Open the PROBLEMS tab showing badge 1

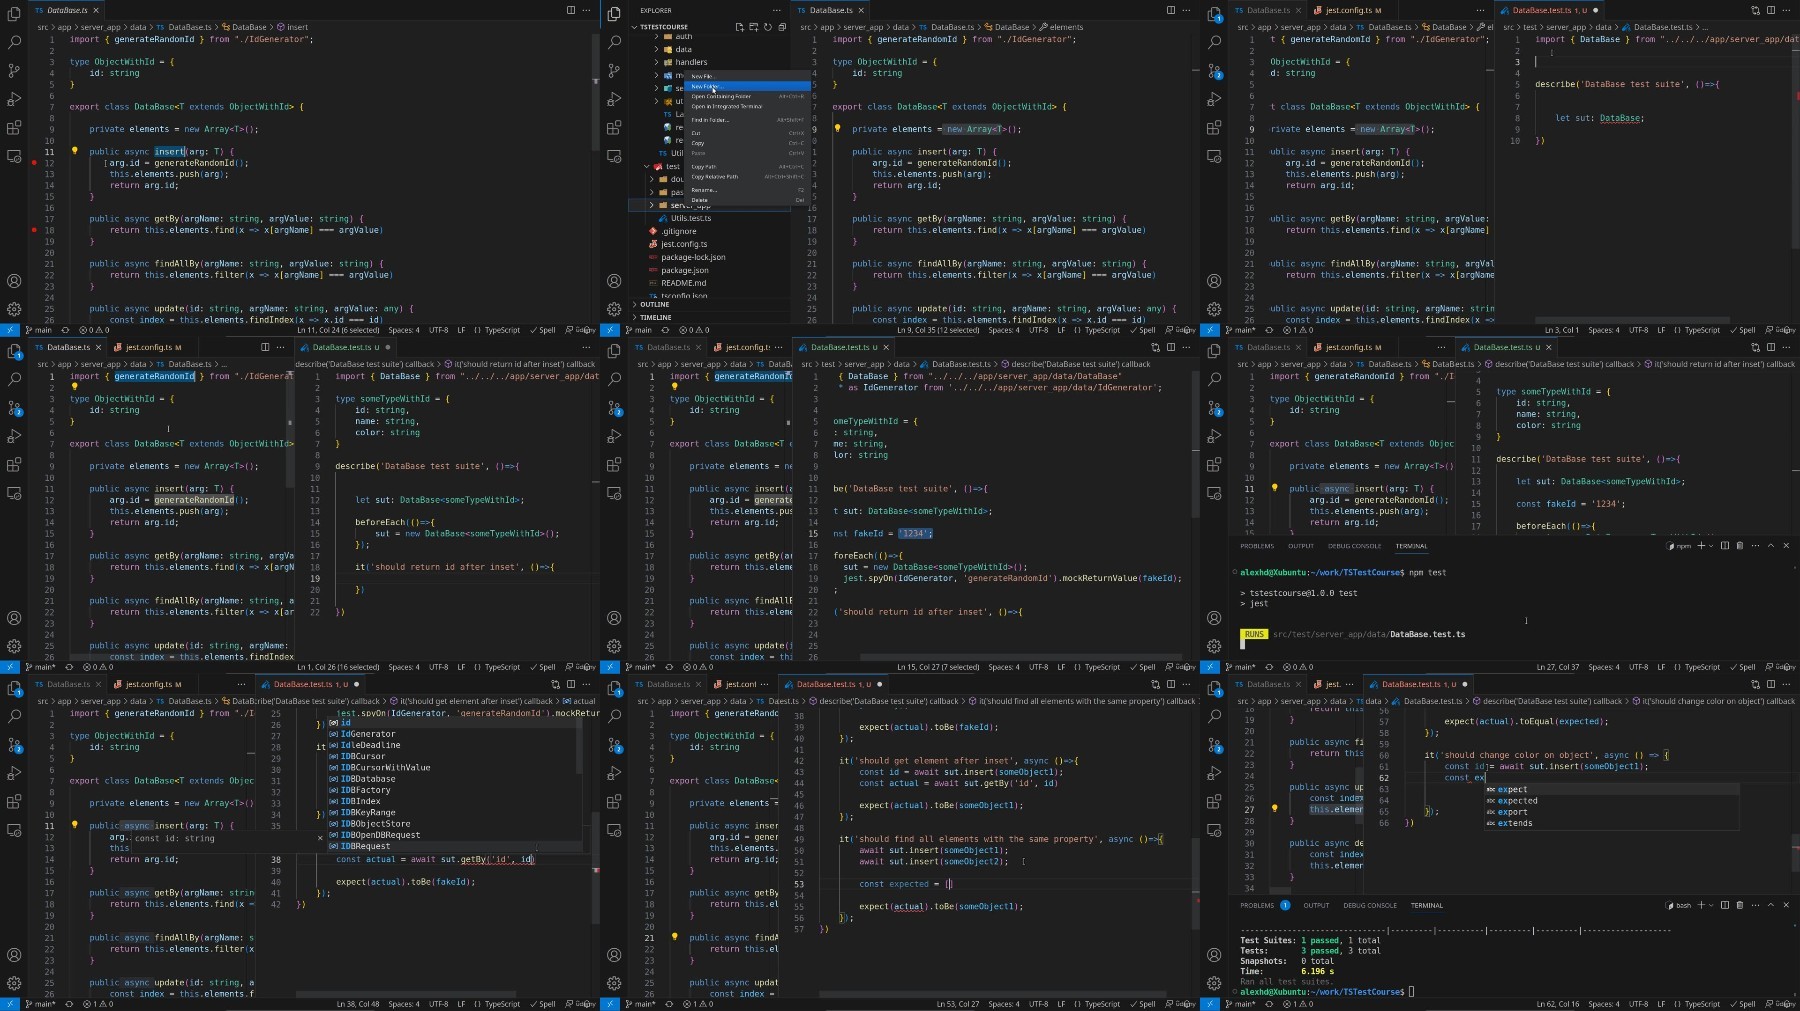point(1264,905)
